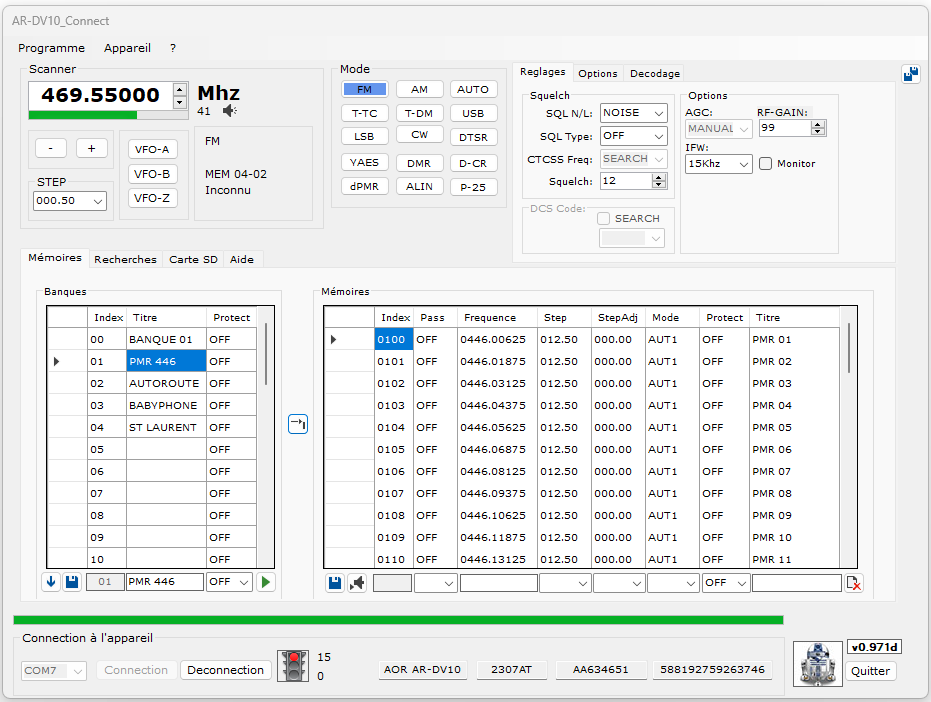Click the save disk icon below Mémoires table
The width and height of the screenshot is (931, 702).
[x=335, y=583]
